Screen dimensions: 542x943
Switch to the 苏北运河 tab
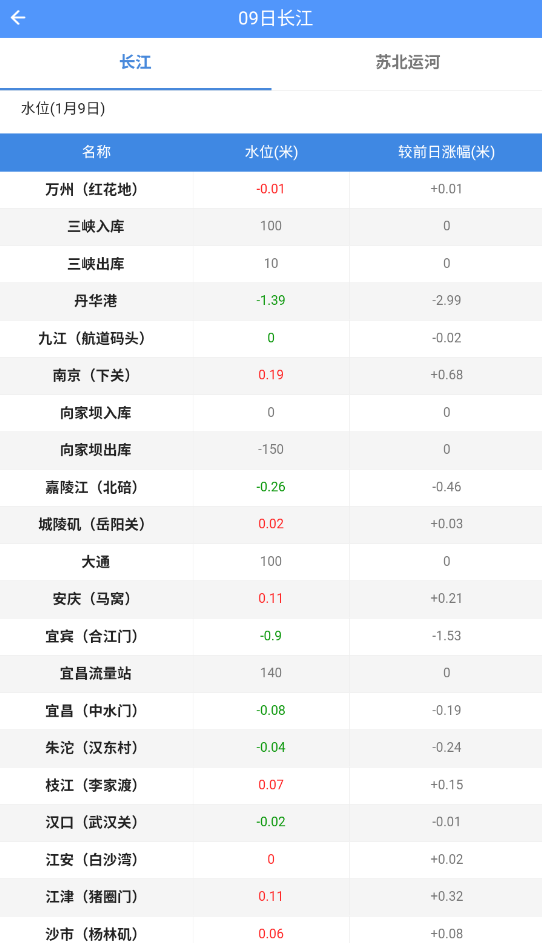pos(407,63)
